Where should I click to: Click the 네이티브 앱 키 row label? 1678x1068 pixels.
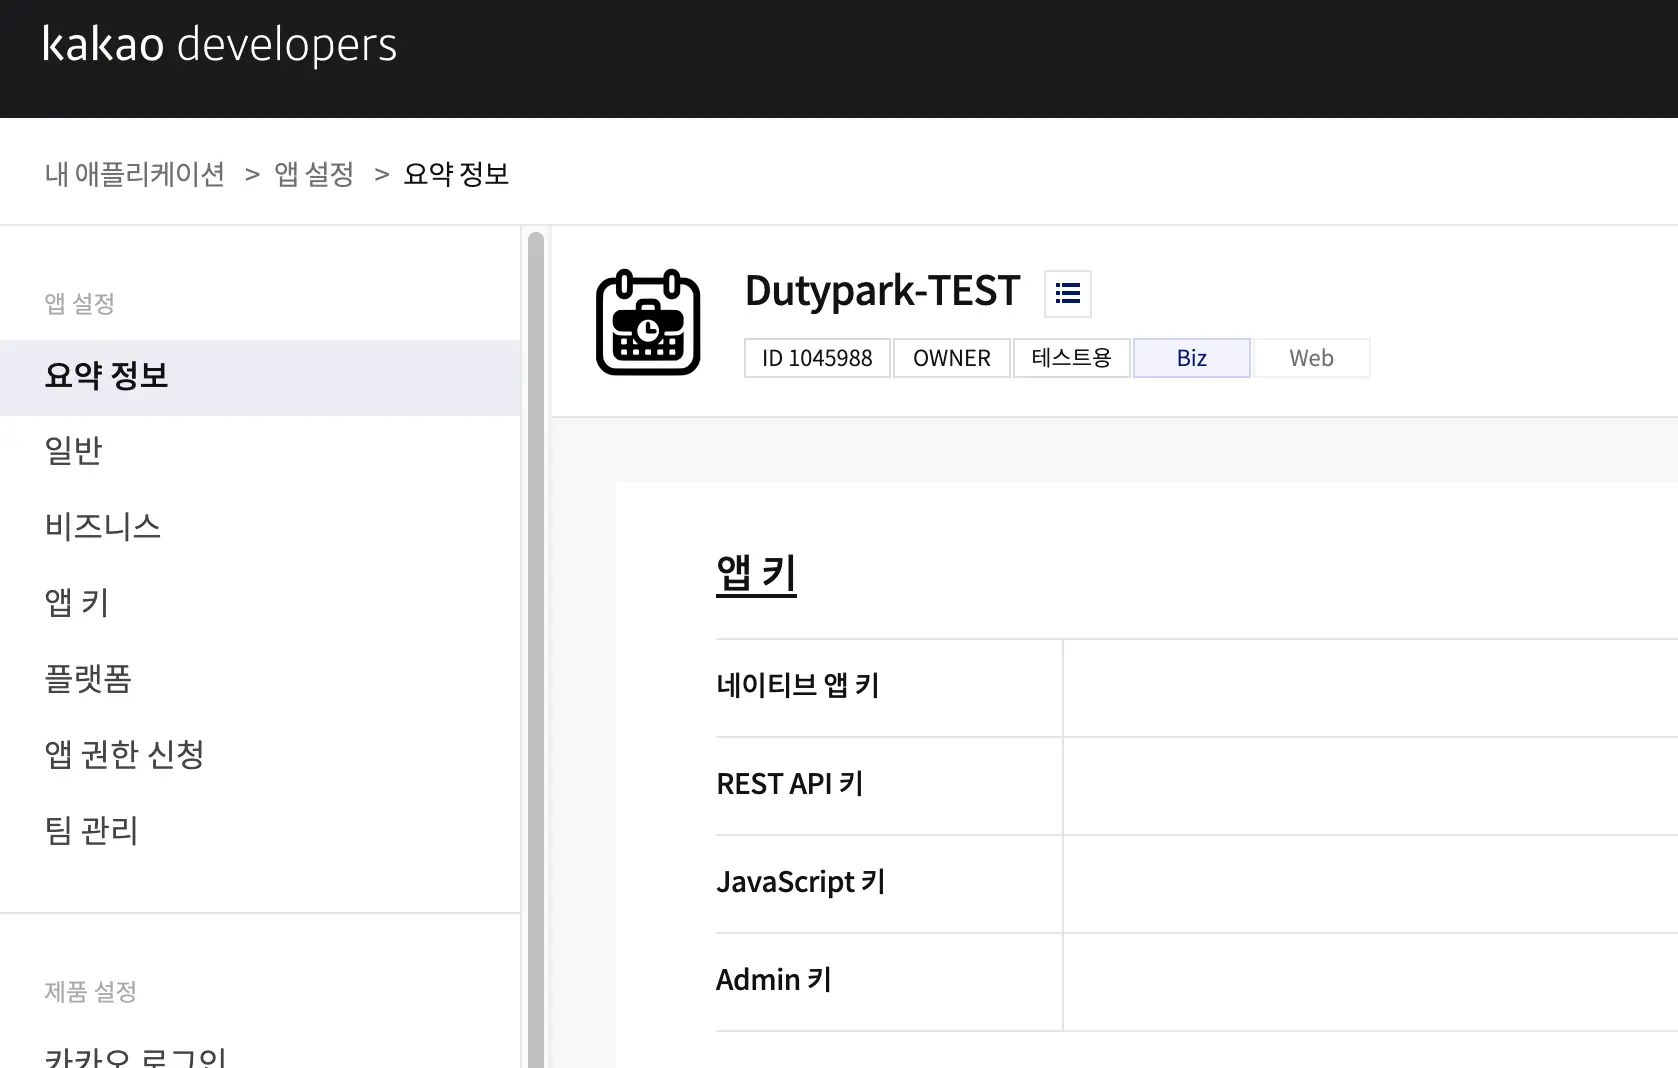pyautogui.click(x=797, y=686)
